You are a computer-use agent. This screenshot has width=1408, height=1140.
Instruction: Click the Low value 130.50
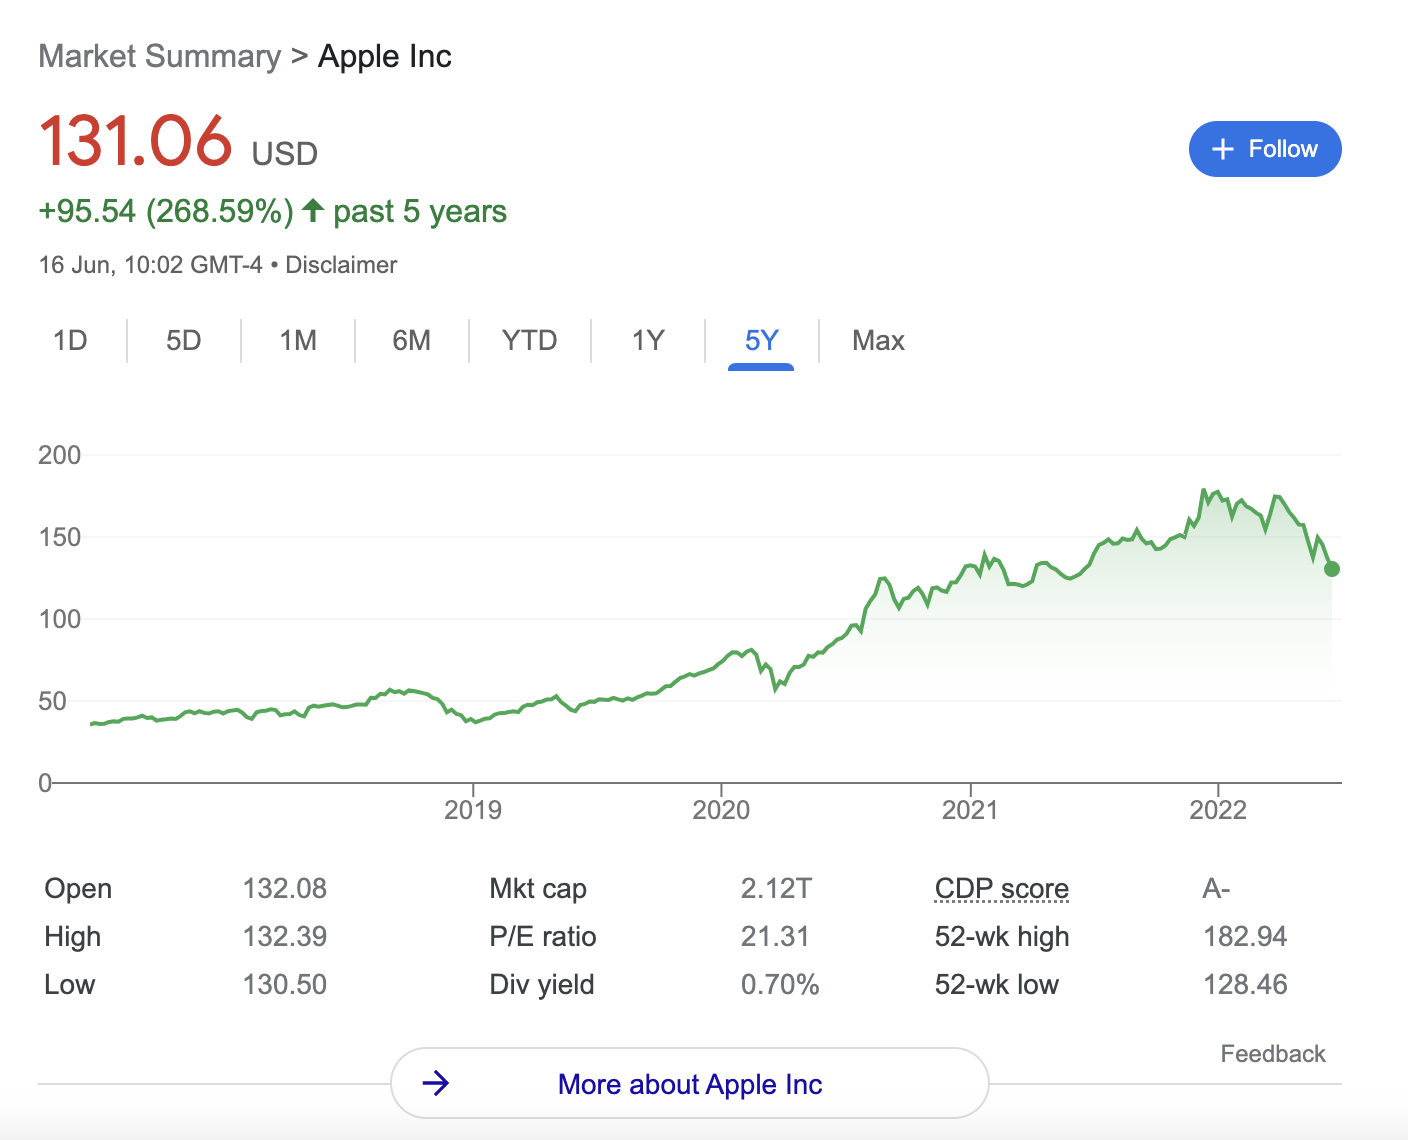tap(285, 985)
